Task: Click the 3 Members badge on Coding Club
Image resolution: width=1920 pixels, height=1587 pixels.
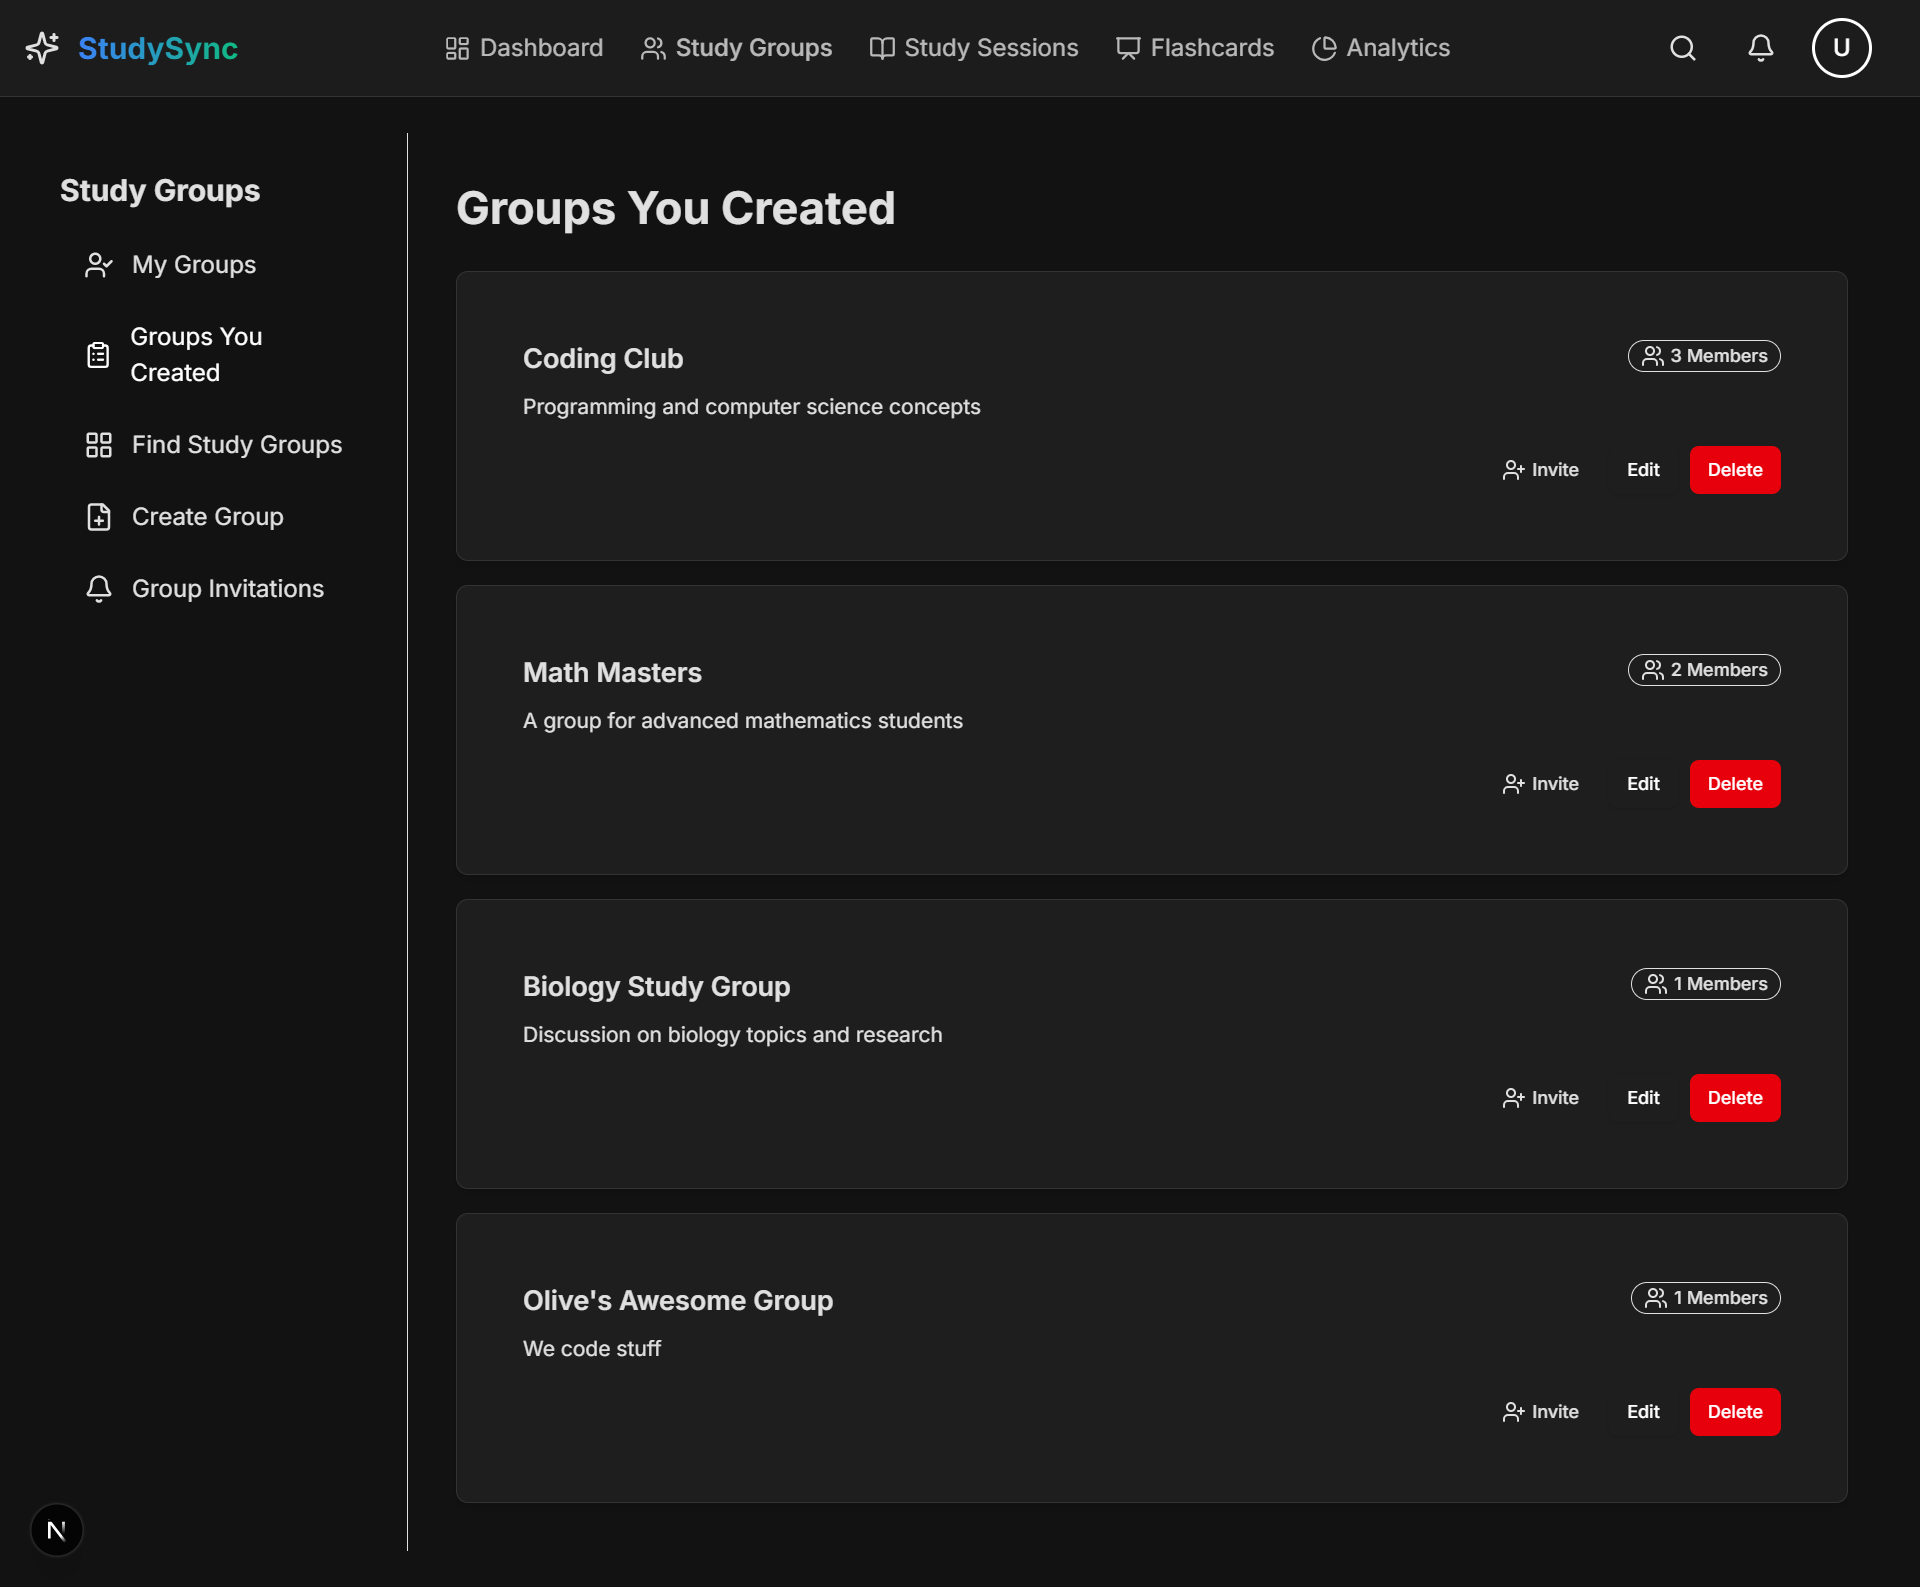Action: [1704, 356]
